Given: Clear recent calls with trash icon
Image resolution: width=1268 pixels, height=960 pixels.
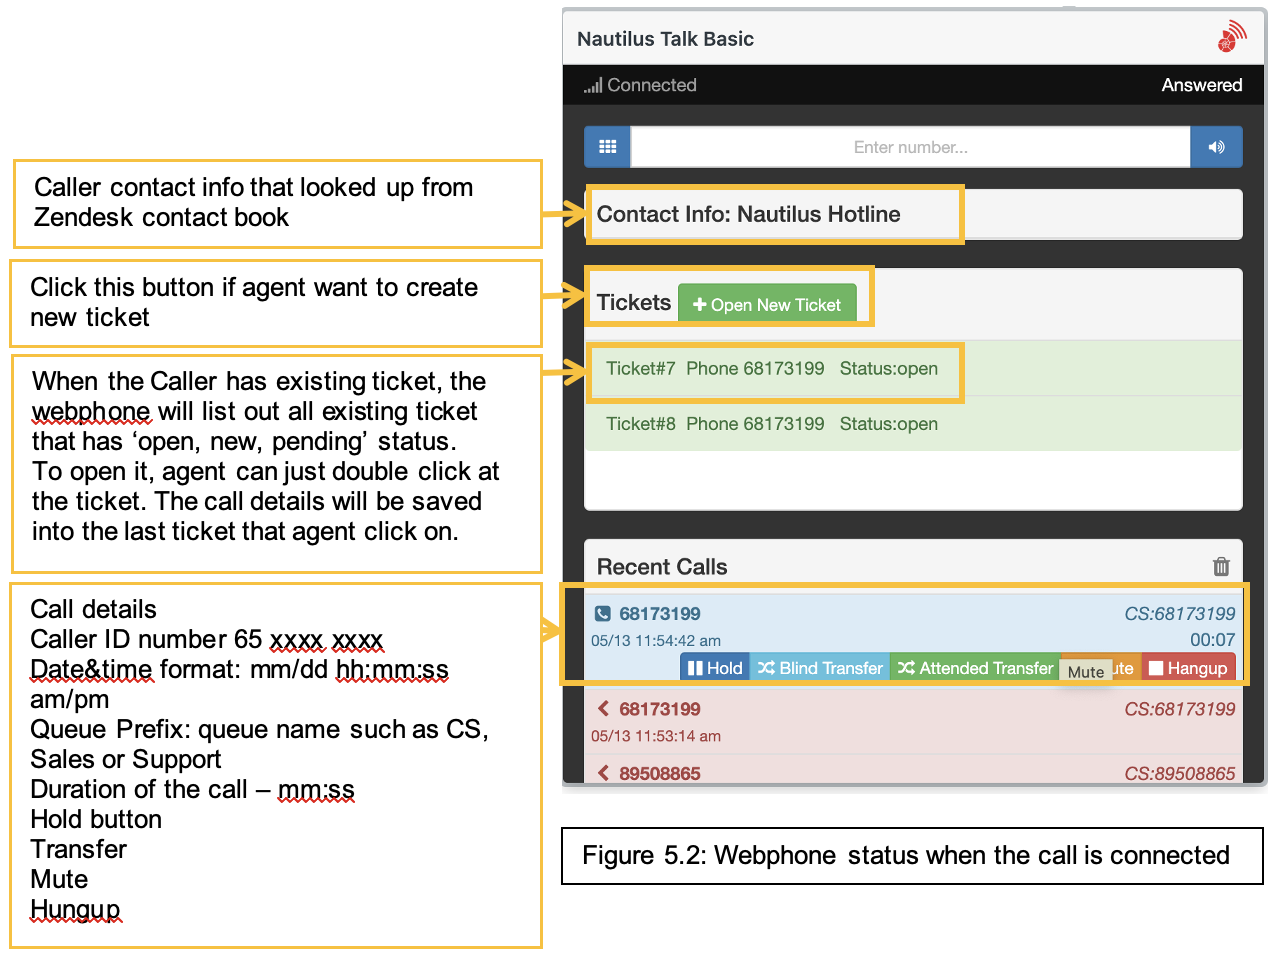Looking at the screenshot, I should [1221, 567].
